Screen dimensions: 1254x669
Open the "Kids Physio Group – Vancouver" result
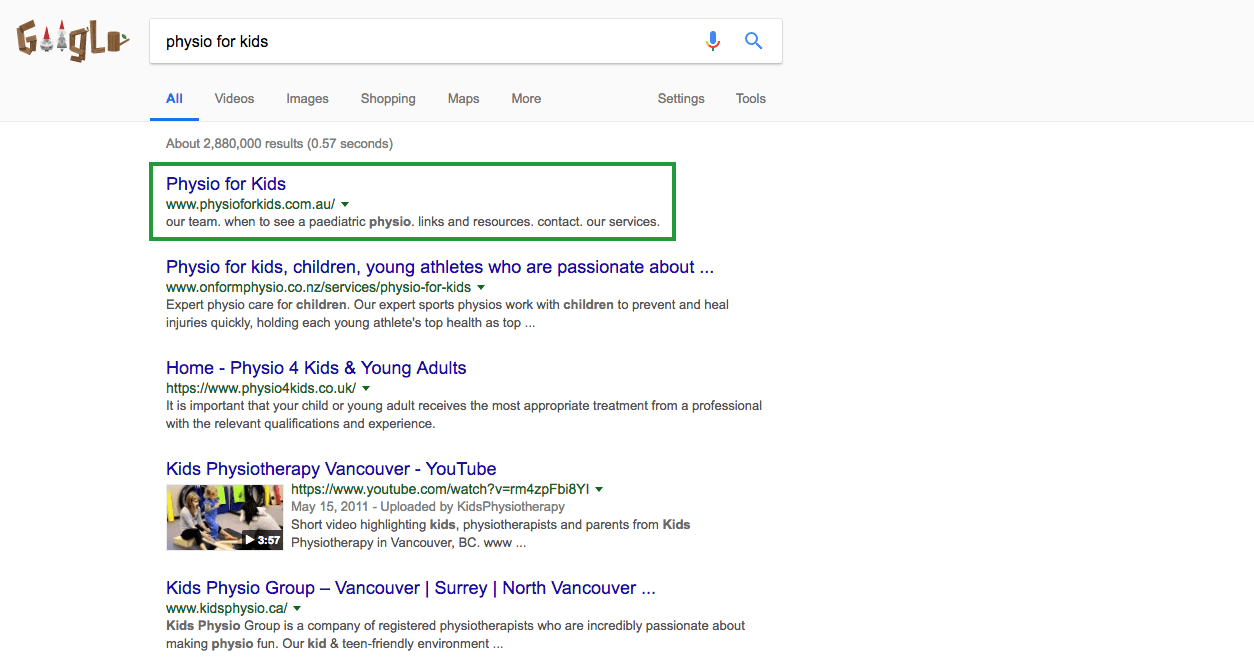click(x=411, y=588)
